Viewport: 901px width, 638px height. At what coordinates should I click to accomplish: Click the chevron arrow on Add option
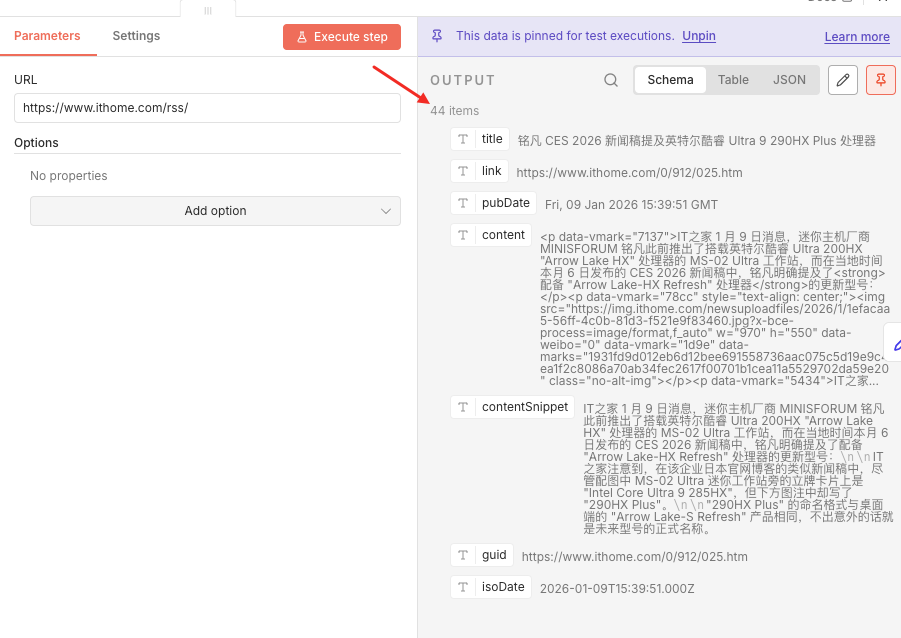click(386, 212)
